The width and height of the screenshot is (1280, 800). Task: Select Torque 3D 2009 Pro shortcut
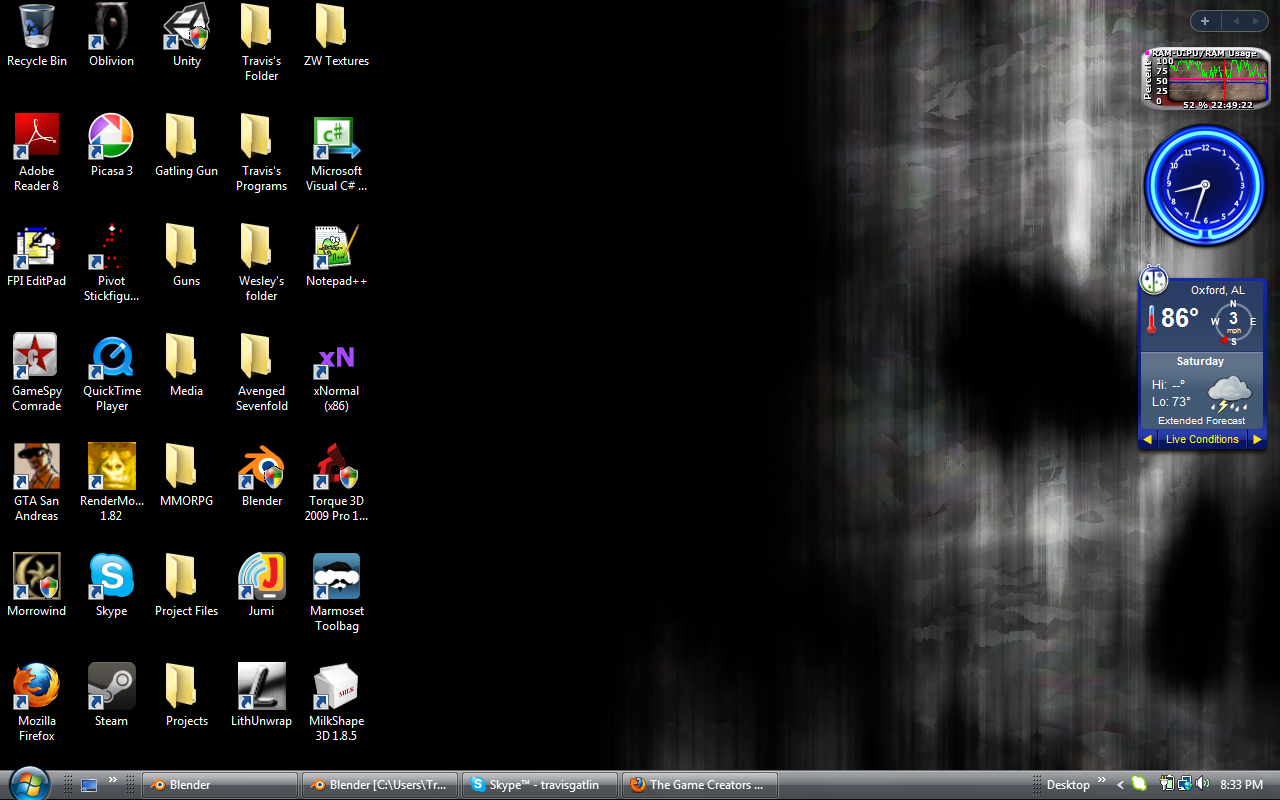(x=336, y=482)
